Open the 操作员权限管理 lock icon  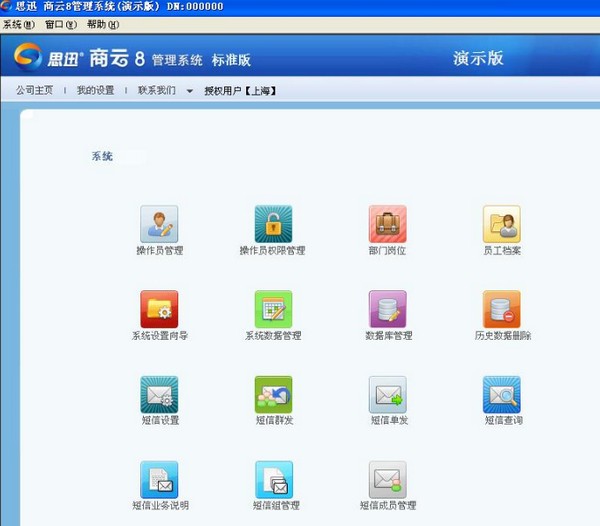(x=273, y=224)
